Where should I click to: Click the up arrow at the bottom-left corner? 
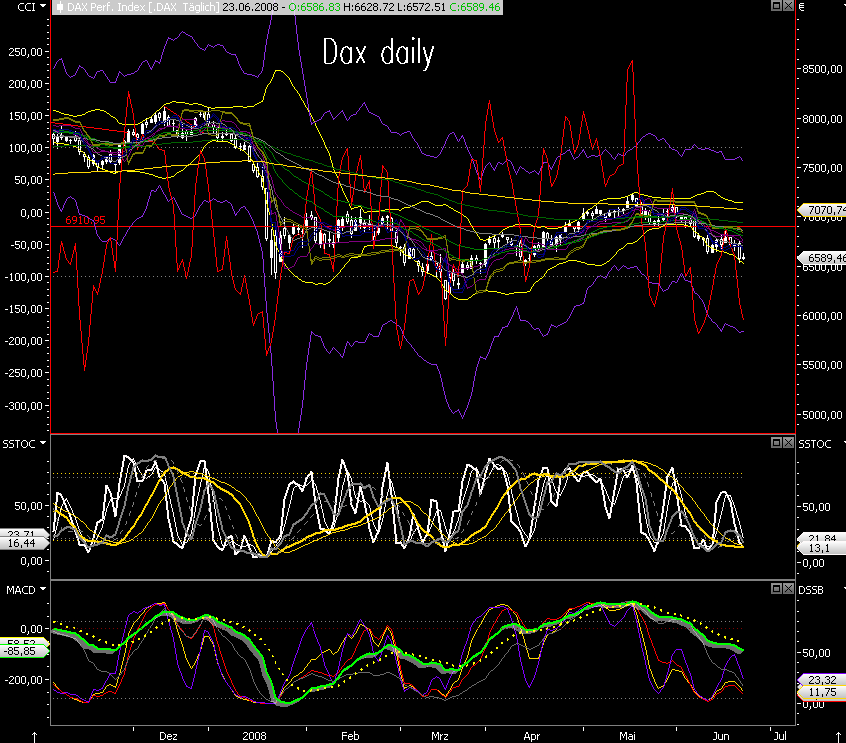point(35,737)
